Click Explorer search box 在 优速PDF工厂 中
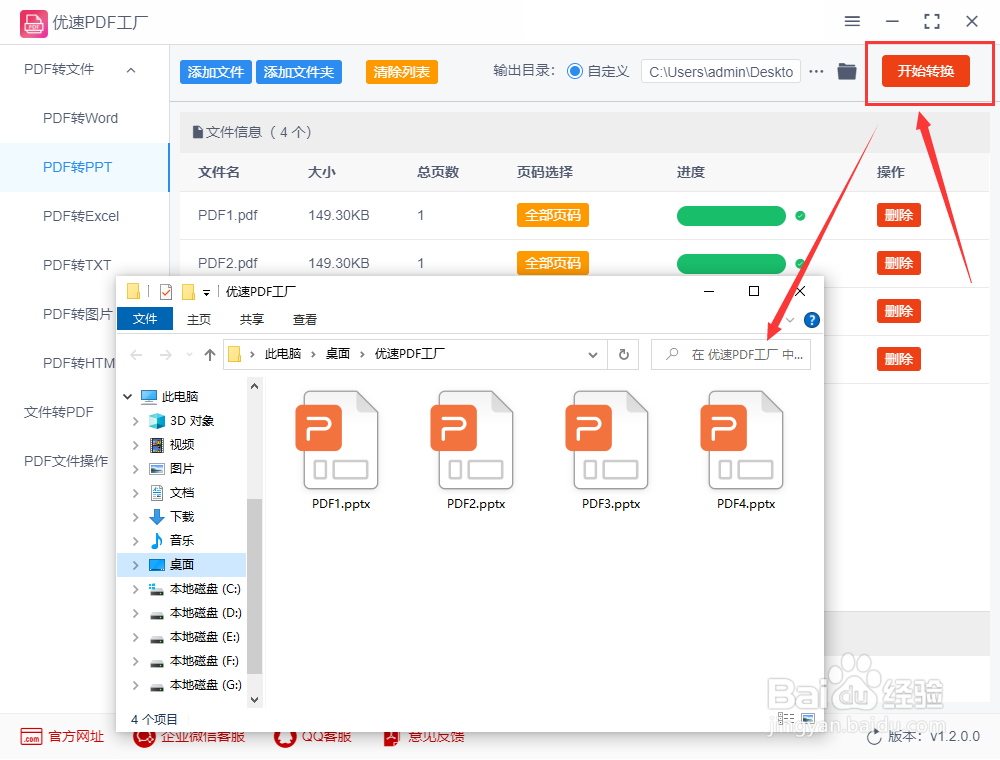The width and height of the screenshot is (1000, 760). [x=731, y=354]
